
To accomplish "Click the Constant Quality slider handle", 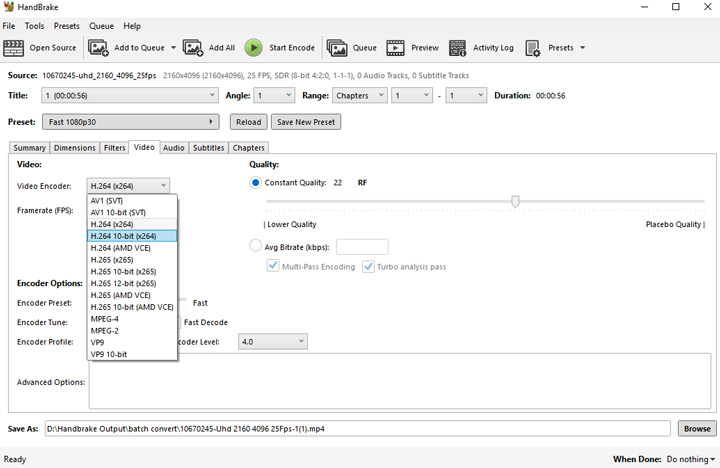I will (515, 201).
